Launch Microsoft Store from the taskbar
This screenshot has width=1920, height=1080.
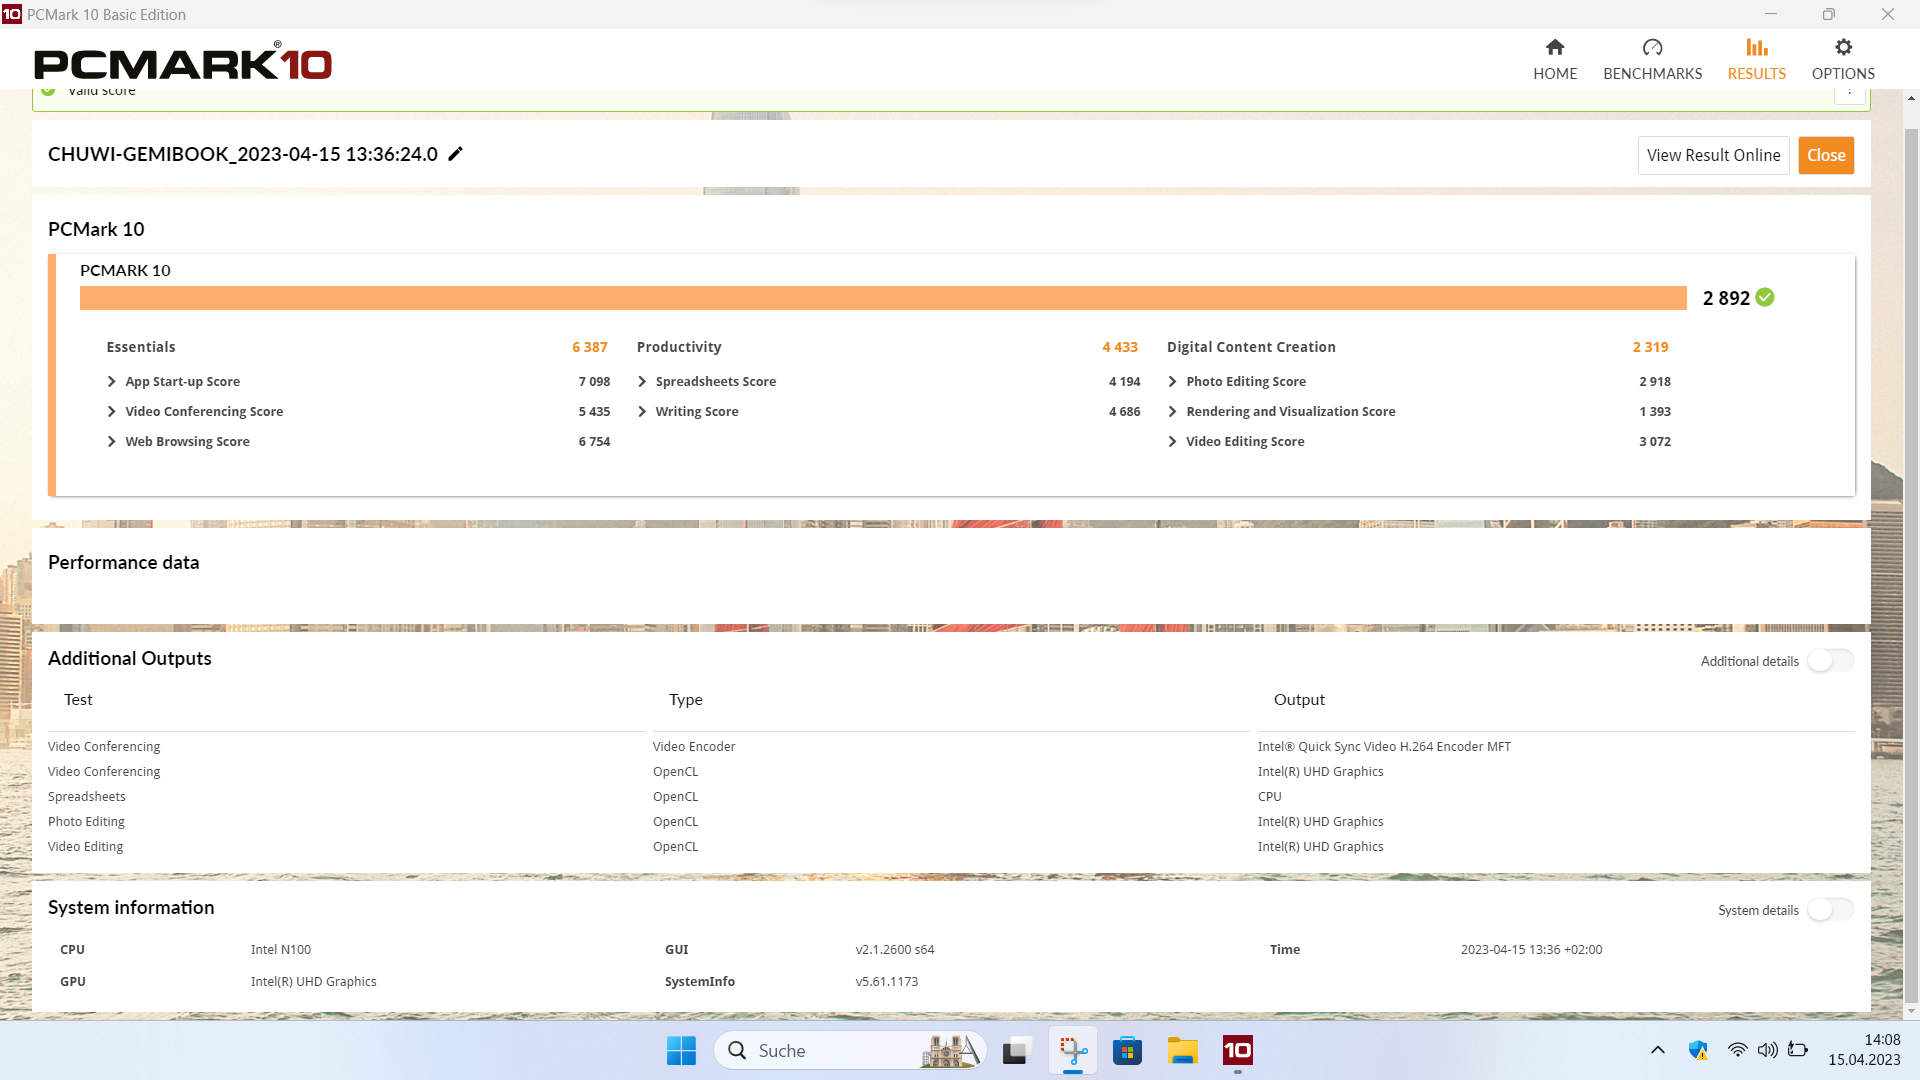1127,1050
